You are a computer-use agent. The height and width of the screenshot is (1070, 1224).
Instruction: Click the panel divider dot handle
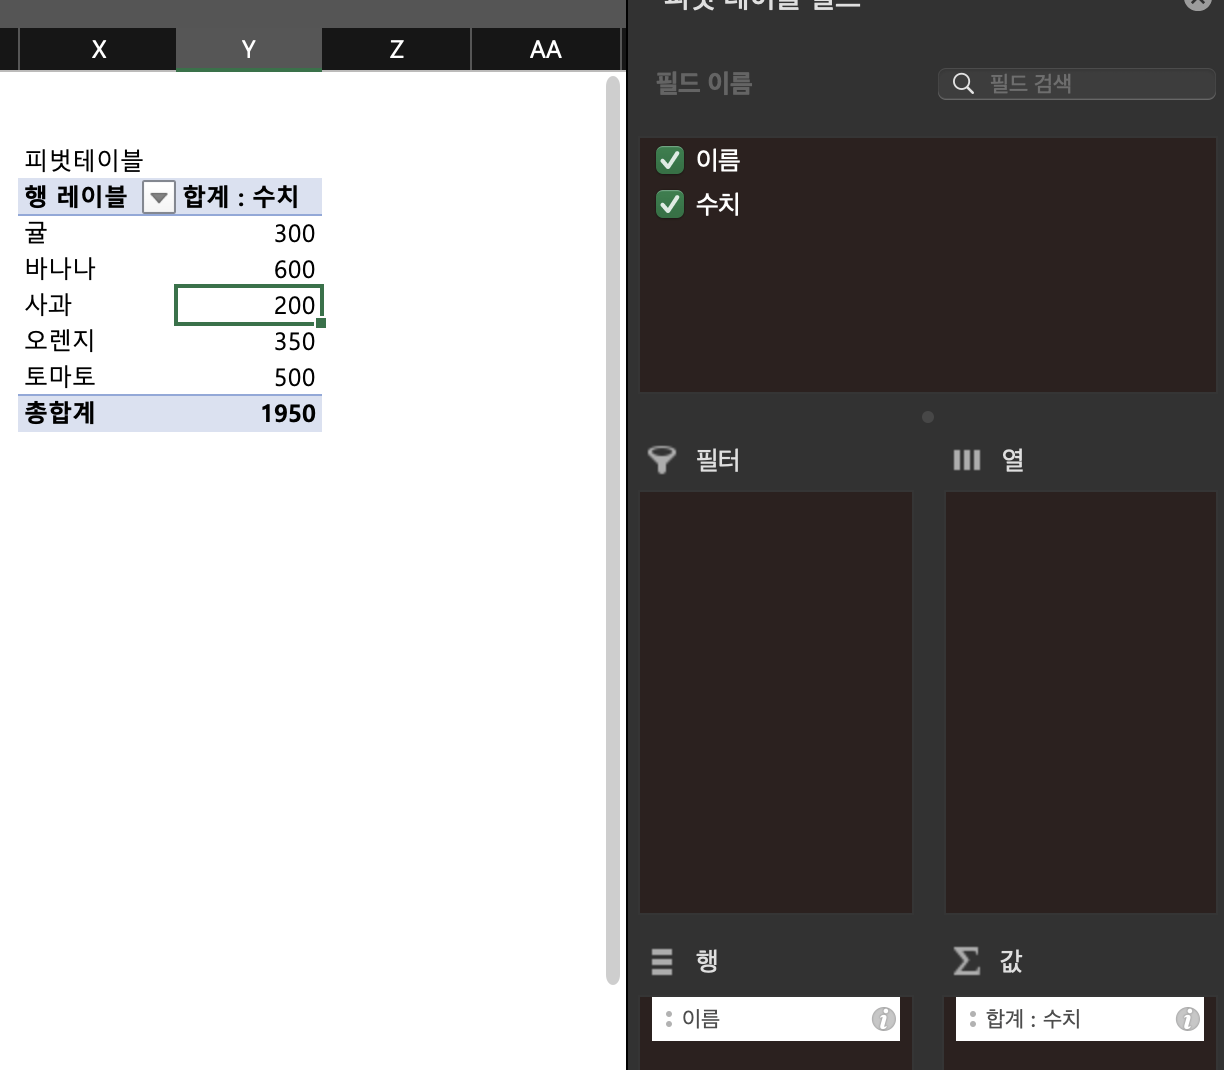(928, 417)
